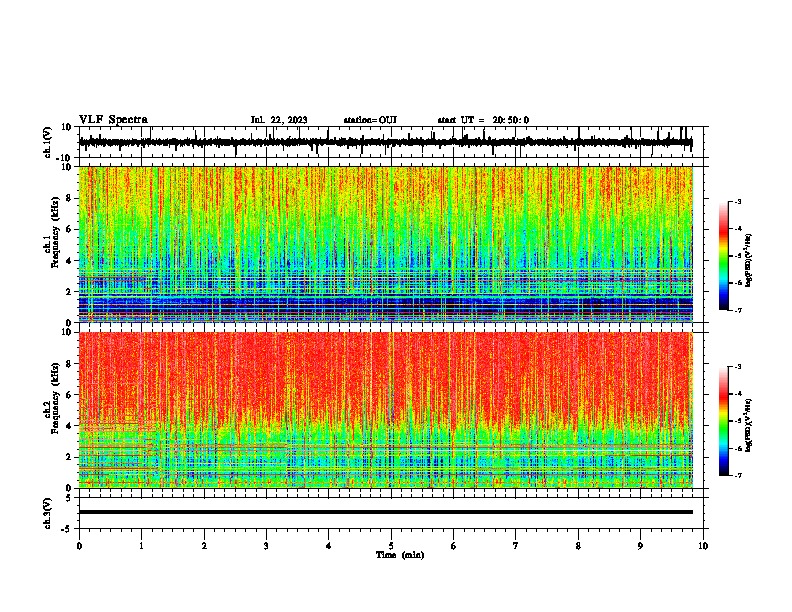The height and width of the screenshot is (612, 792).
Task: Click the "2" time-axis tick label
Action: pos(204,546)
